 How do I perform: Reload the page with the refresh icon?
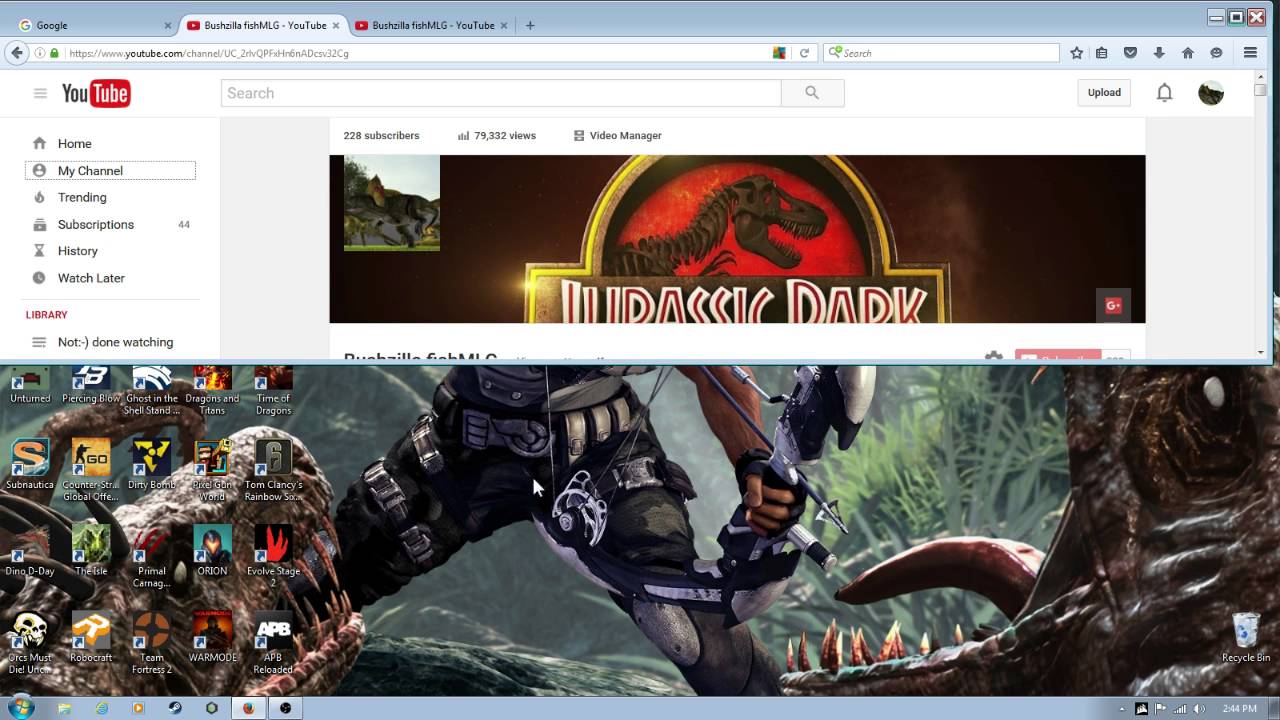804,53
